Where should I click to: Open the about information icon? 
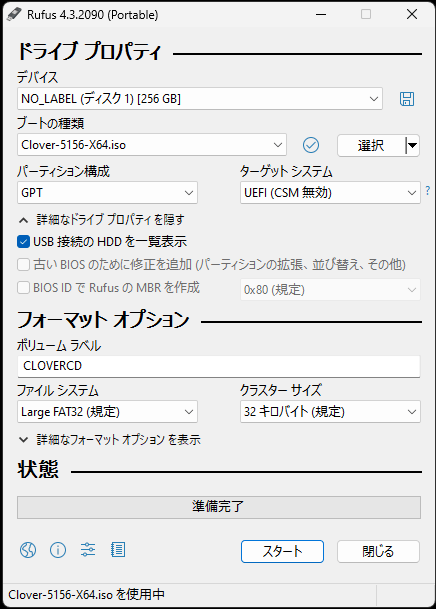58,550
